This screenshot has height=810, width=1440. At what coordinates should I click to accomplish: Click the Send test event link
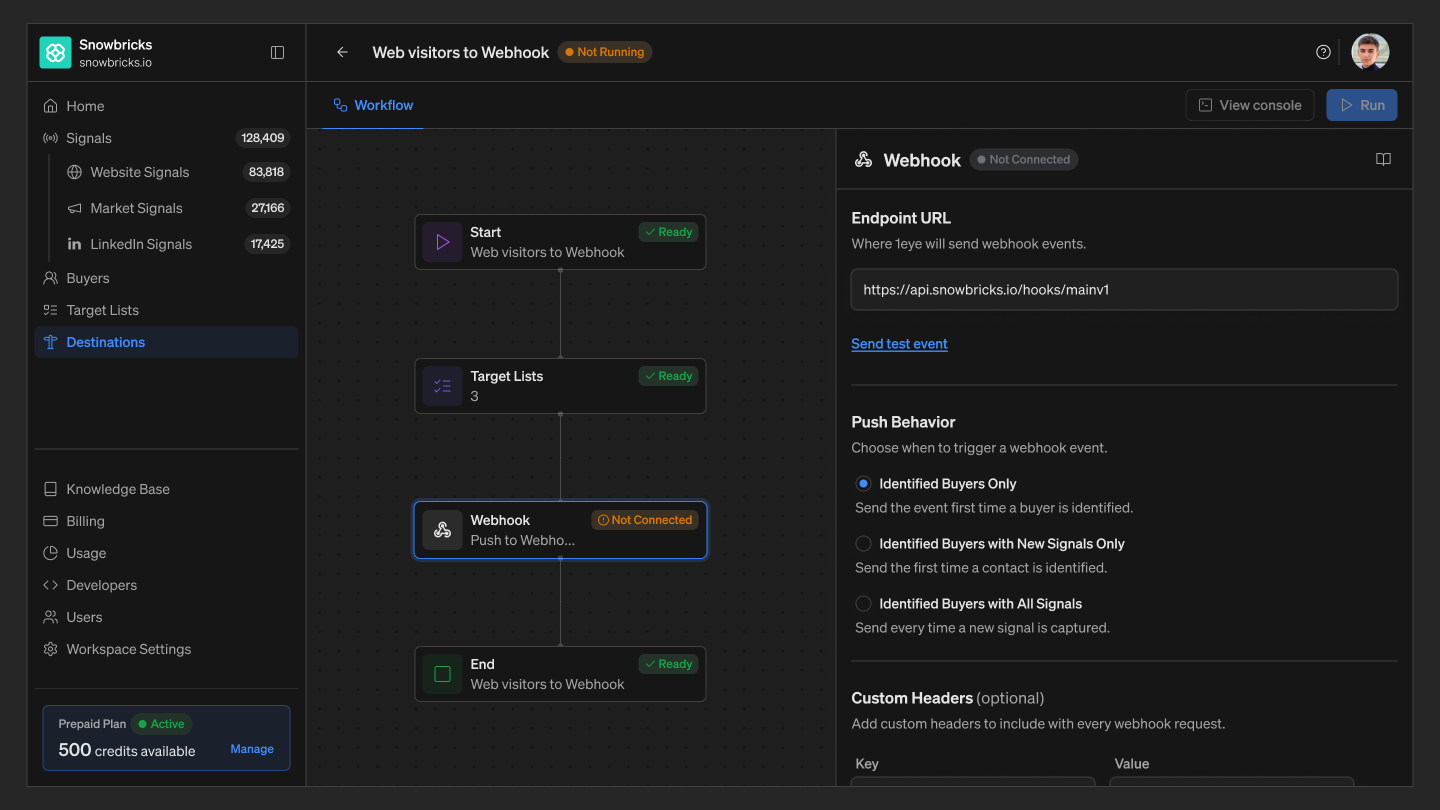pos(899,344)
